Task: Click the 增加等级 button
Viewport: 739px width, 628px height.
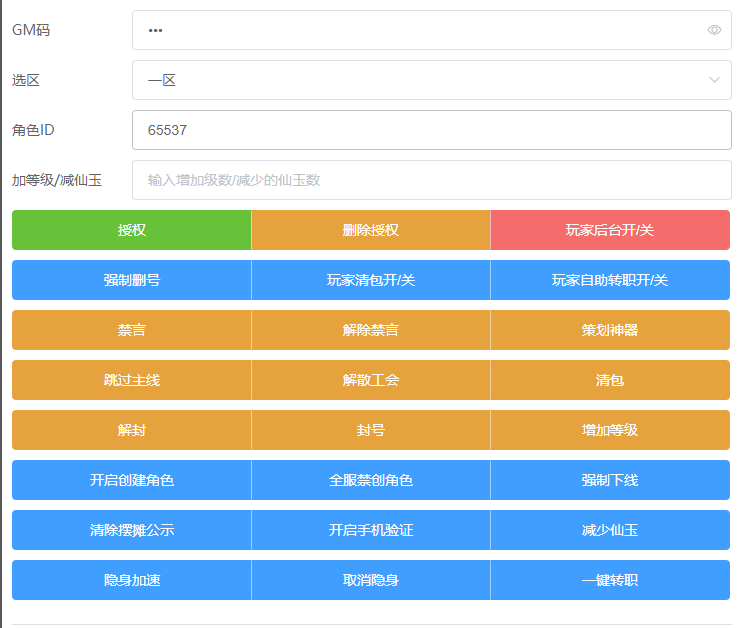Action: click(x=610, y=430)
